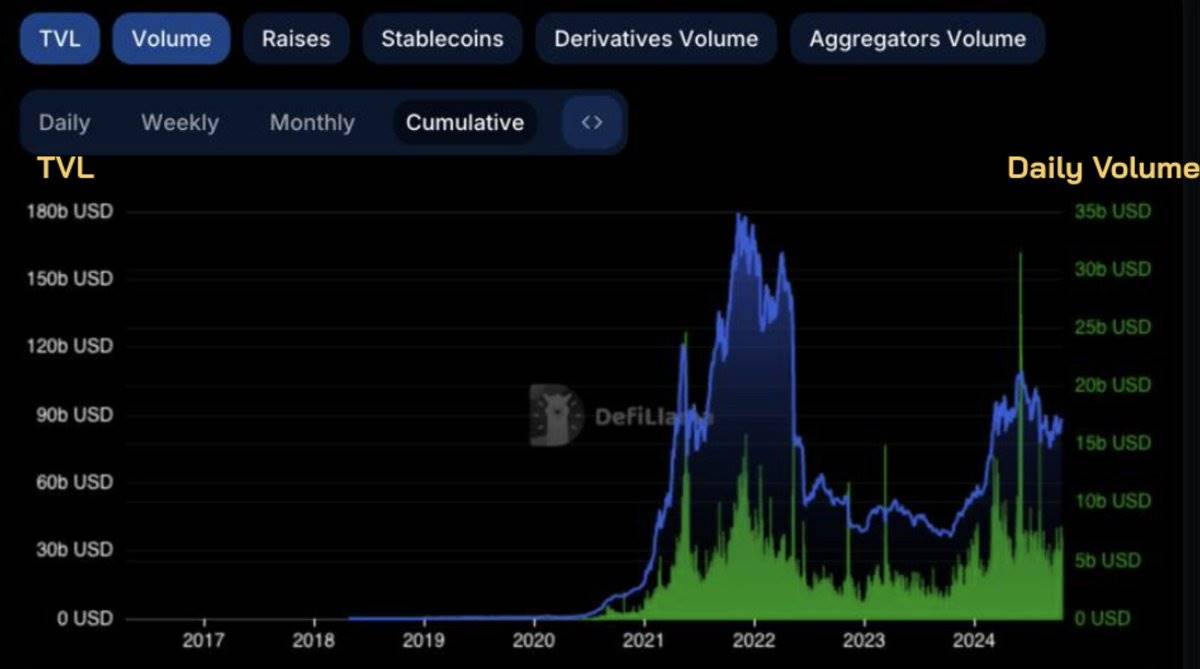This screenshot has height=669, width=1200.
Task: Click the blue TVL peak near 2022
Action: 740,216
